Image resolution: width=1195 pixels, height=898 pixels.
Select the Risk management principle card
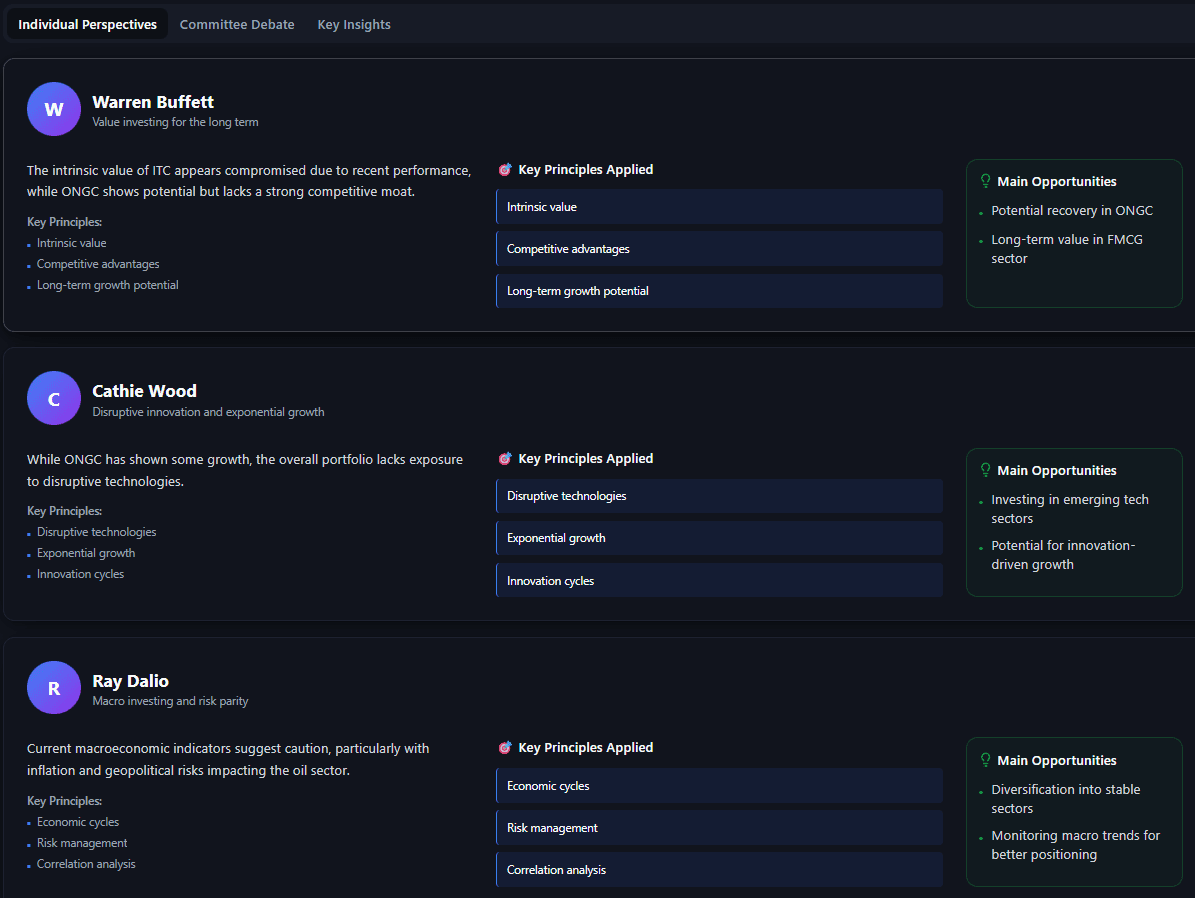(x=718, y=827)
